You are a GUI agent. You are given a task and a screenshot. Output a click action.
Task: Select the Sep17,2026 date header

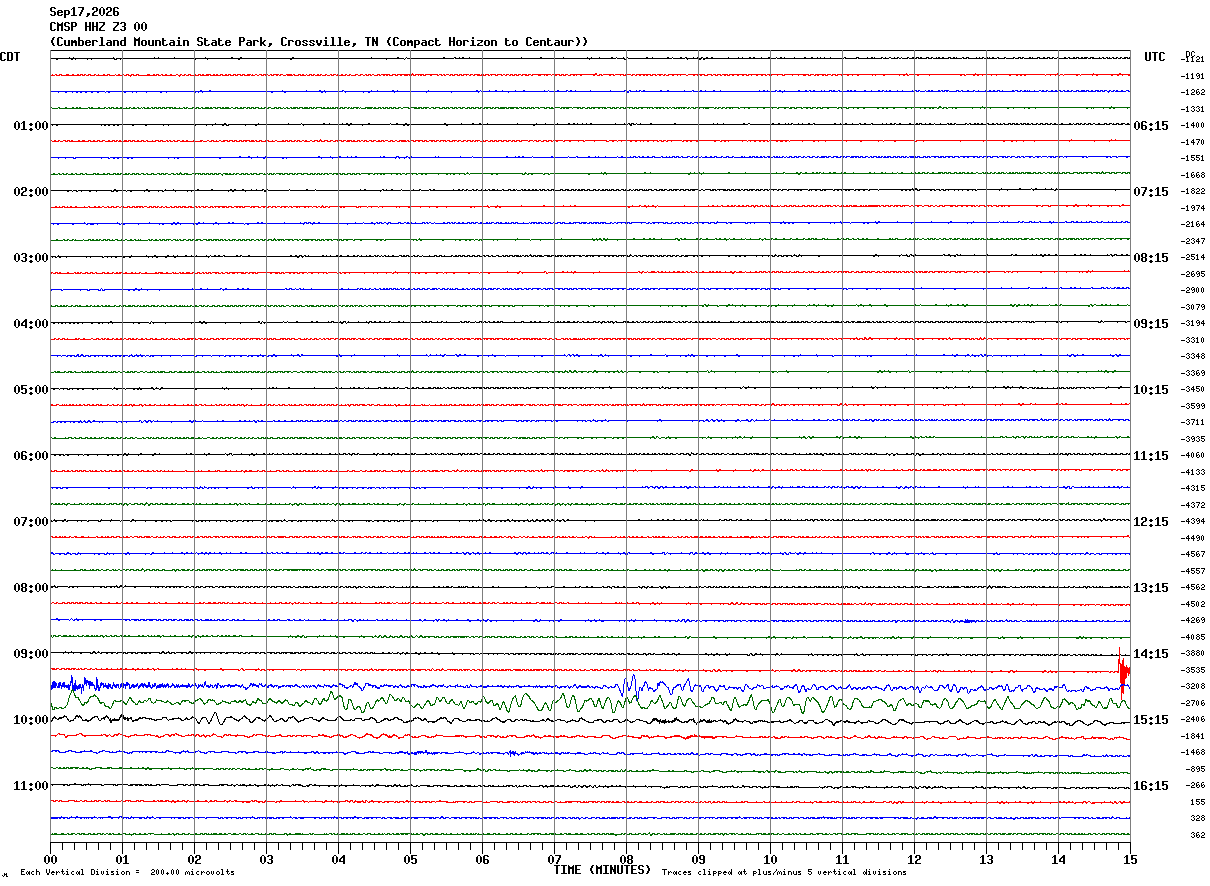[84, 12]
